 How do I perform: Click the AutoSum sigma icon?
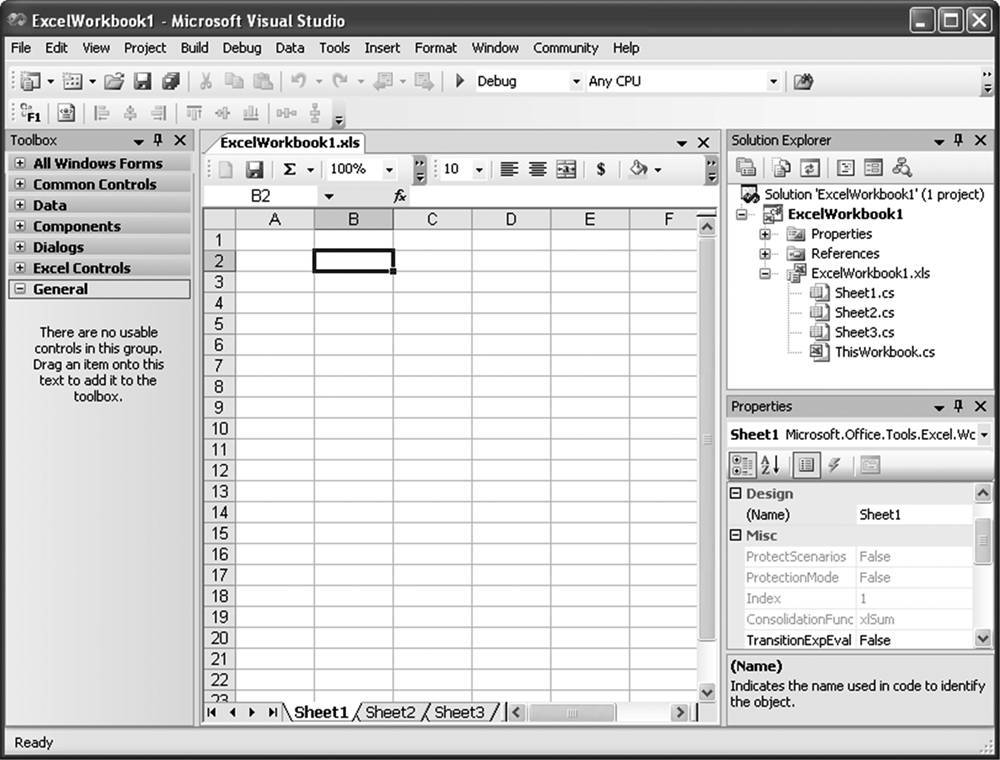point(290,169)
